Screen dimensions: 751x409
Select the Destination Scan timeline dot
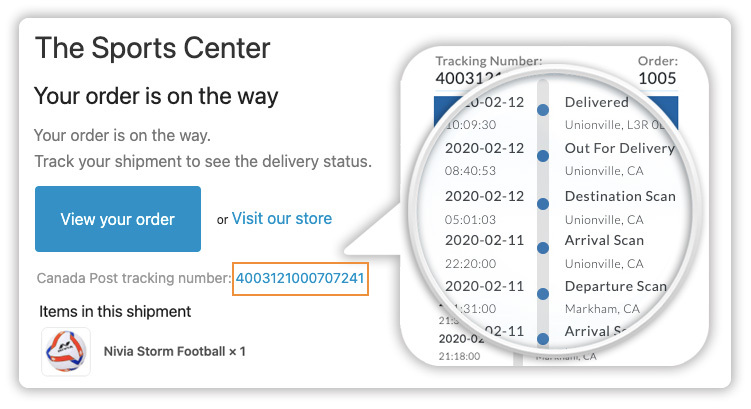coord(543,204)
